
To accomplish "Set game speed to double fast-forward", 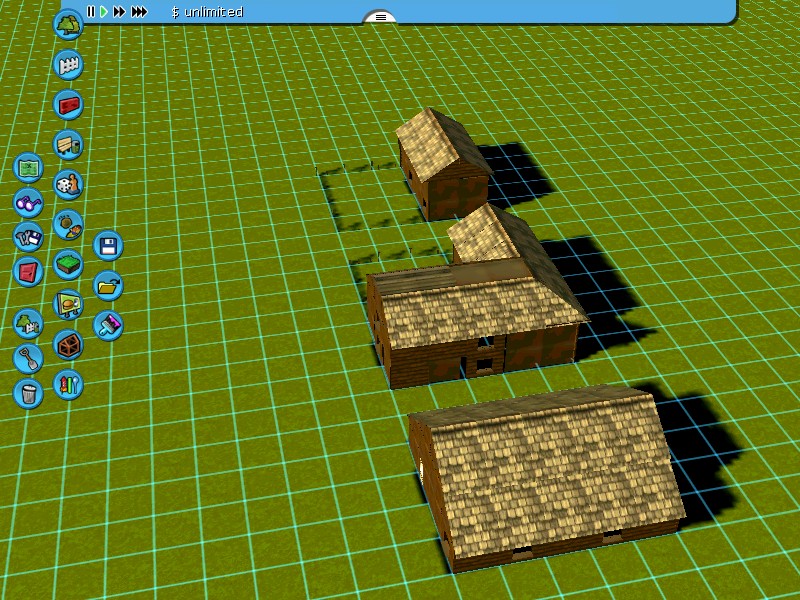I will point(119,12).
